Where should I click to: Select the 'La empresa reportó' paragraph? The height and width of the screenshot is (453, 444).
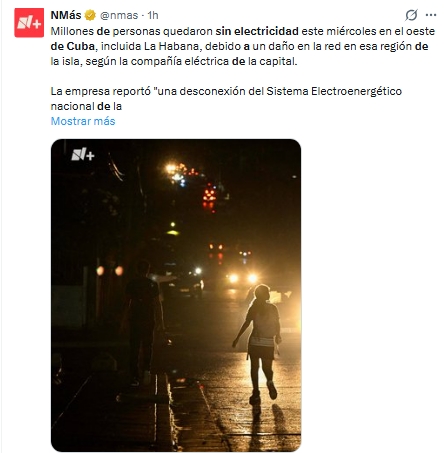226,98
